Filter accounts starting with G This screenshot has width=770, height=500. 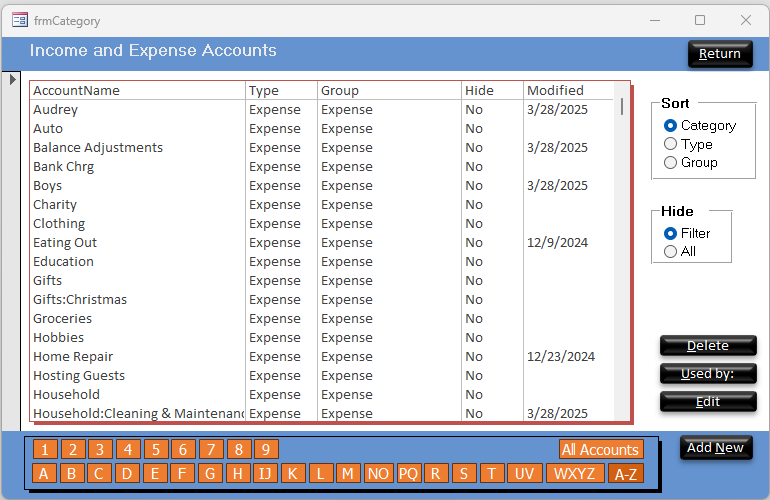click(x=210, y=474)
